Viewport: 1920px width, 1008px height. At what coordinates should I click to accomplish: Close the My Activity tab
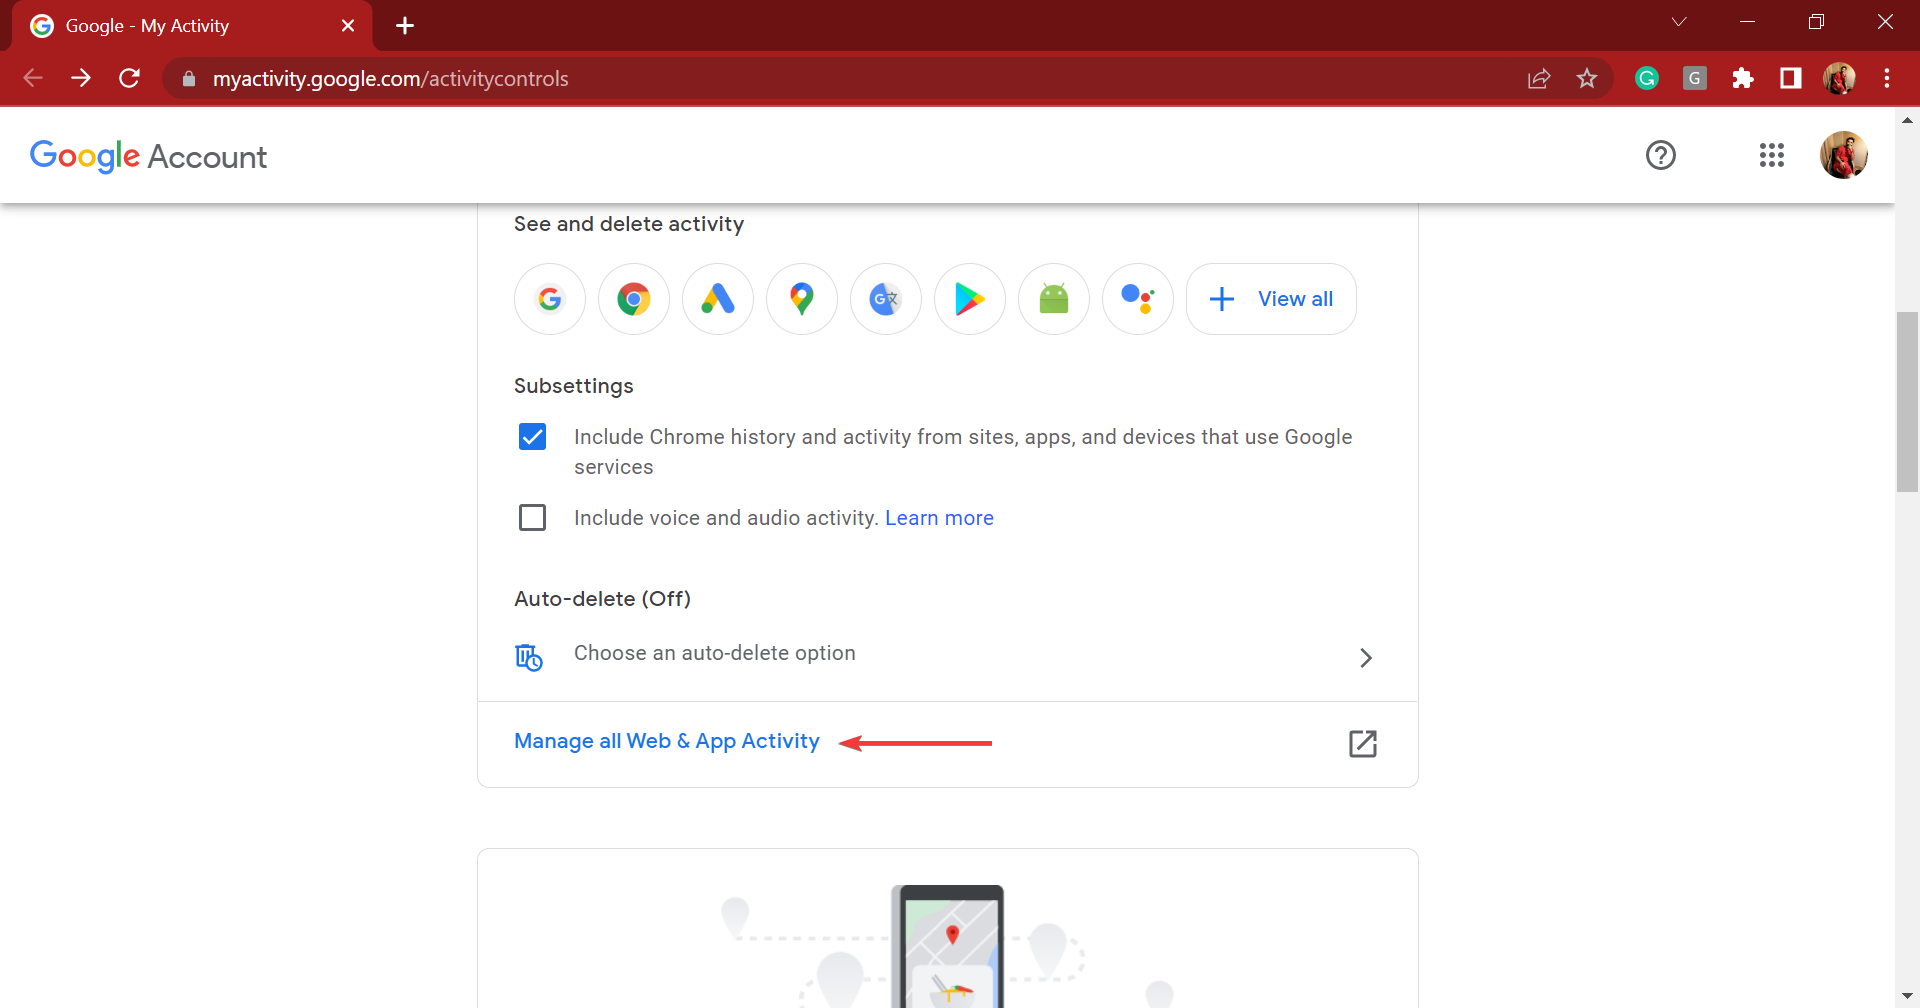tap(348, 26)
